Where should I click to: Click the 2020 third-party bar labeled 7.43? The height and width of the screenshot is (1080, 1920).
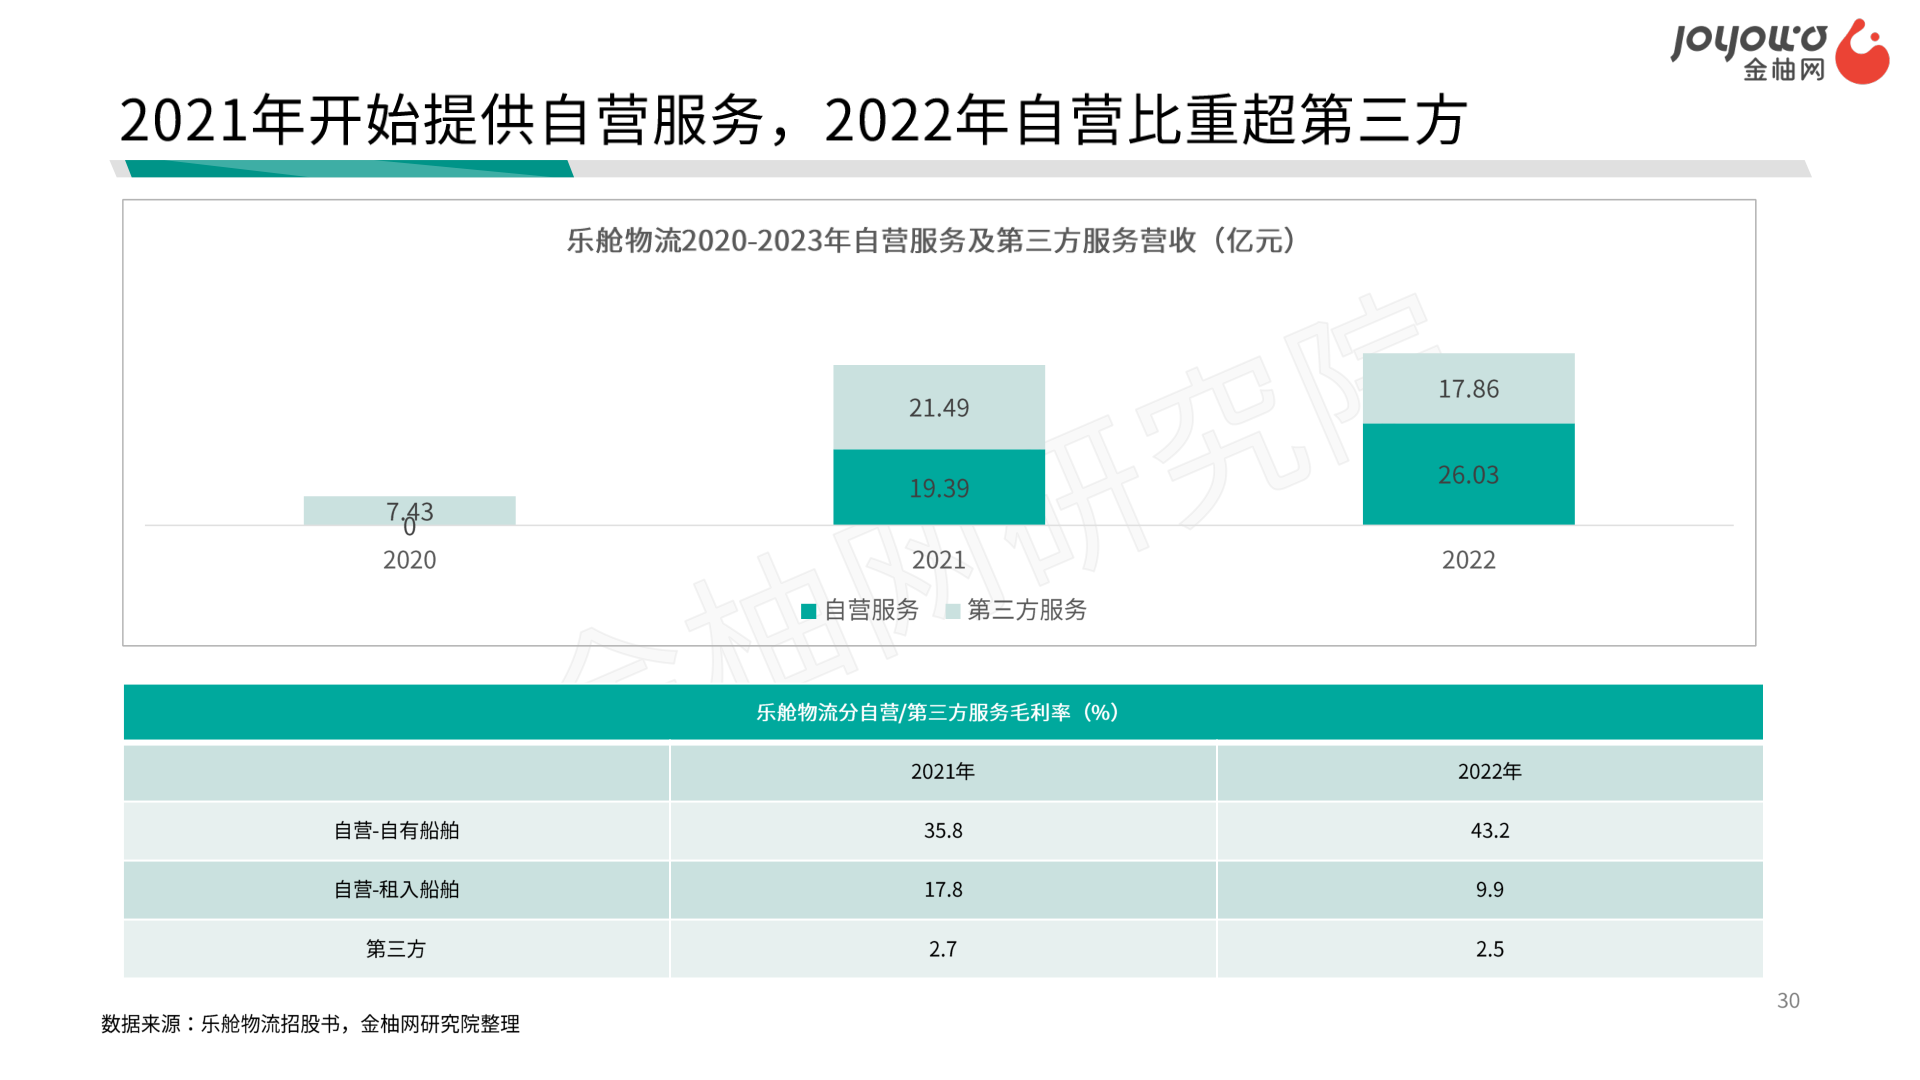pos(410,510)
